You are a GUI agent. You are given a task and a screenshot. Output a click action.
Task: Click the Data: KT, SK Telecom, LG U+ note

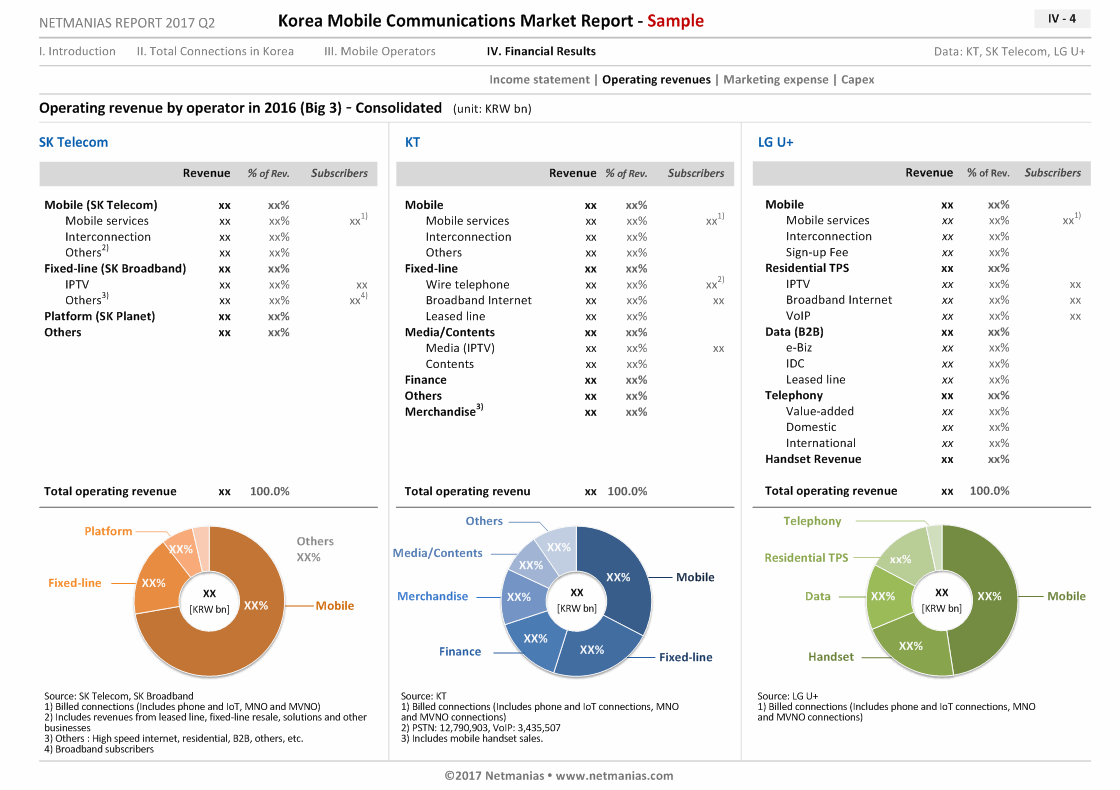[1009, 51]
